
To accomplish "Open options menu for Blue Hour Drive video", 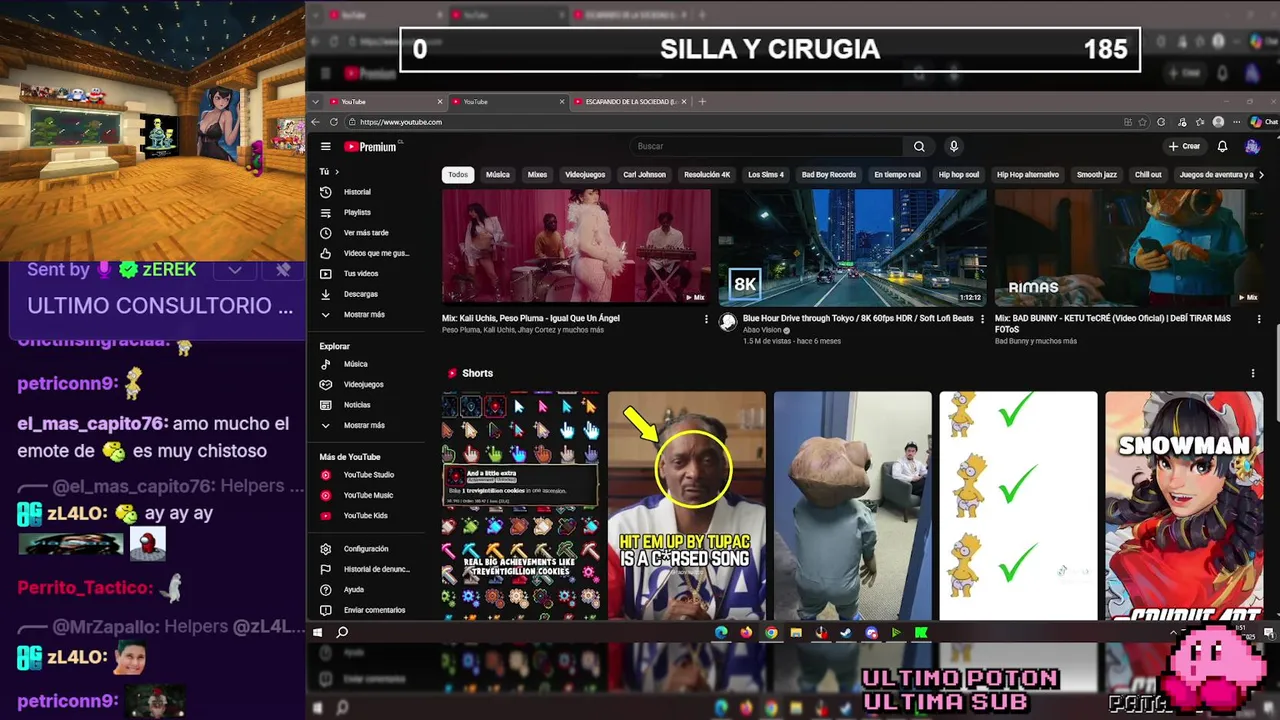I will tap(982, 319).
